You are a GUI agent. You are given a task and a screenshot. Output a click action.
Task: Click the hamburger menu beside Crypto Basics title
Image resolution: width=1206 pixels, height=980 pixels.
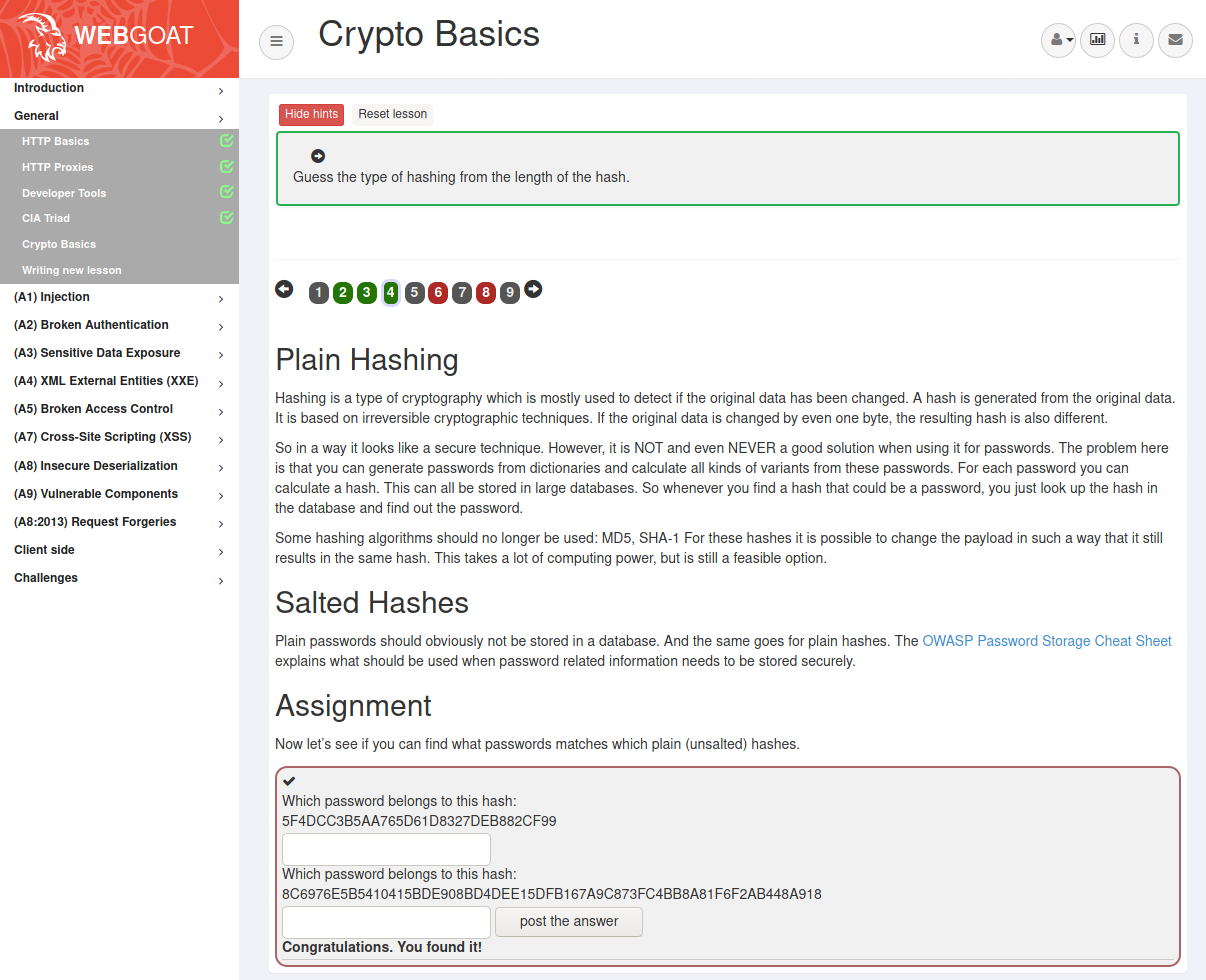[276, 42]
